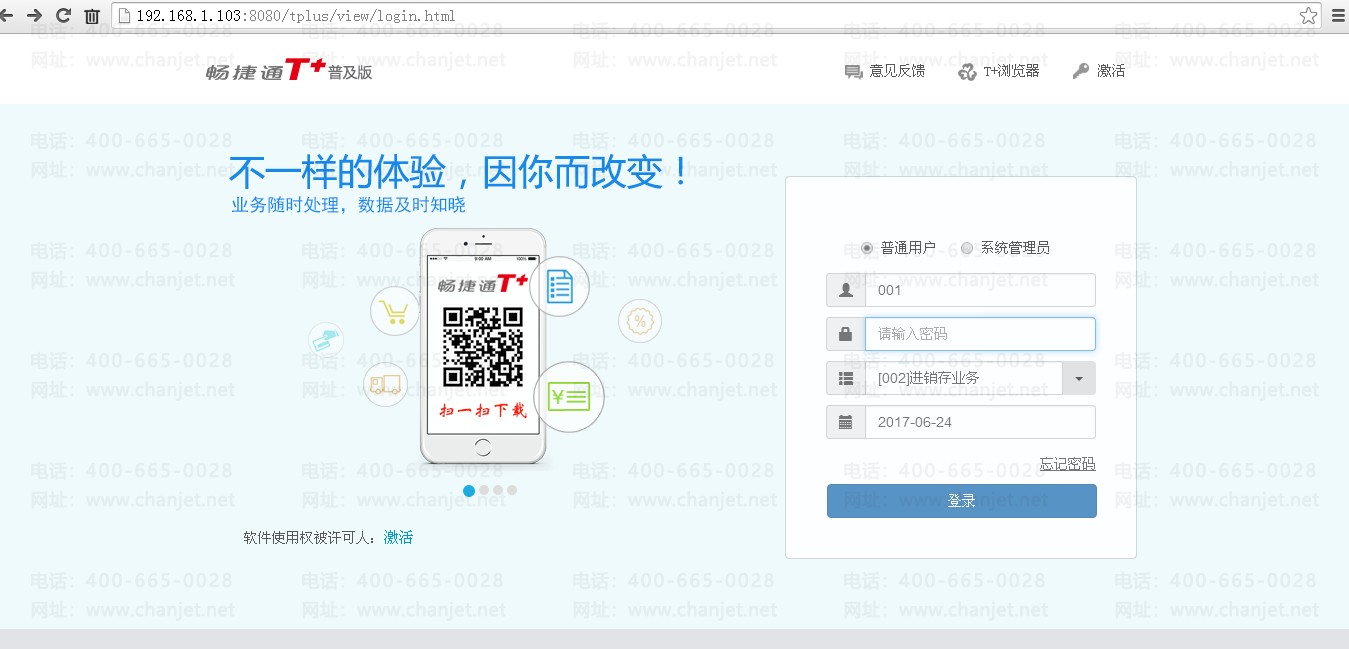Click the dropdown arrow beside account set

(x=1079, y=378)
